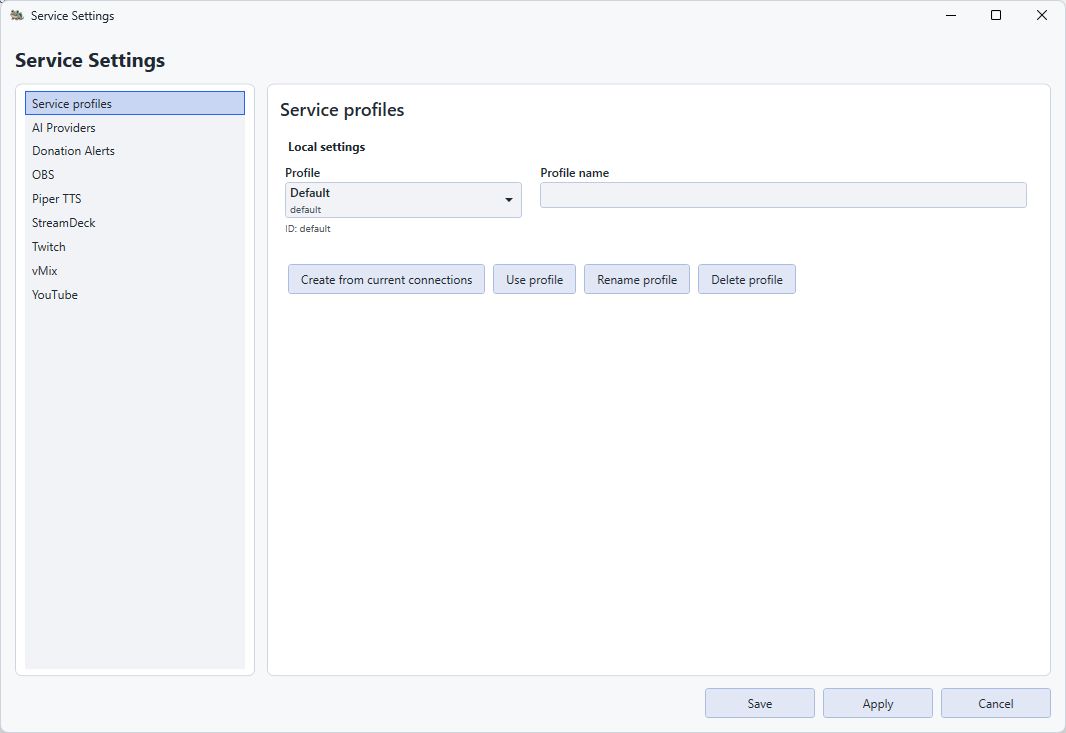Go to YouTube settings
This screenshot has width=1066, height=733.
coord(135,294)
